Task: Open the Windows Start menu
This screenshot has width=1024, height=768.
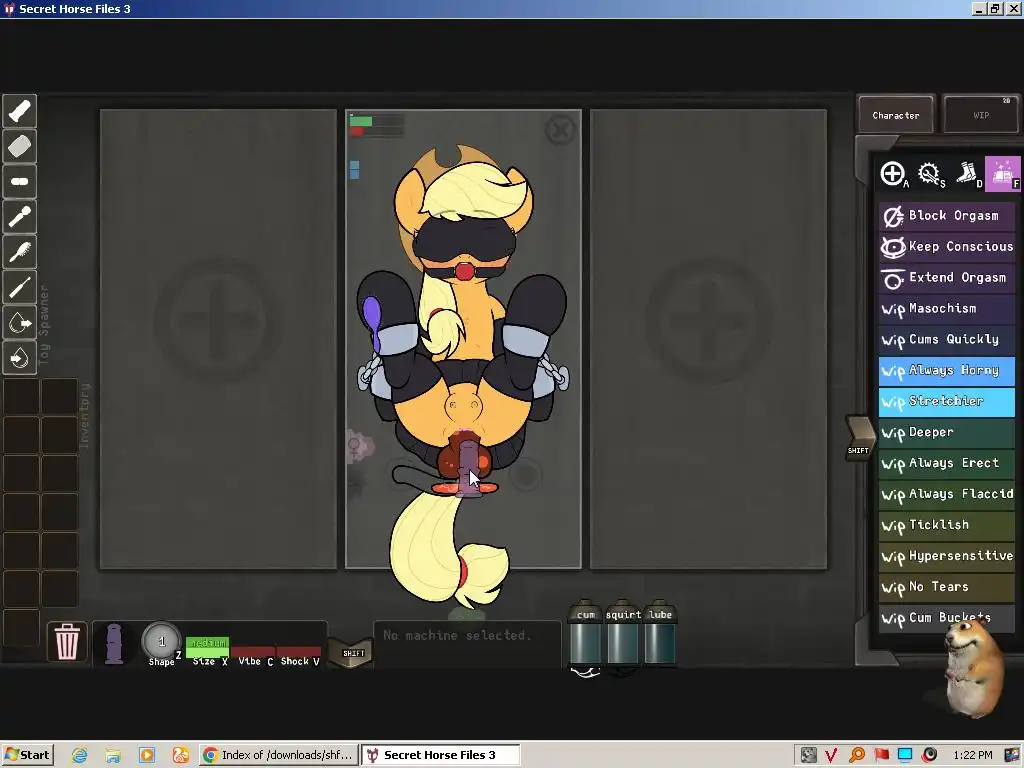Action: click(27, 755)
